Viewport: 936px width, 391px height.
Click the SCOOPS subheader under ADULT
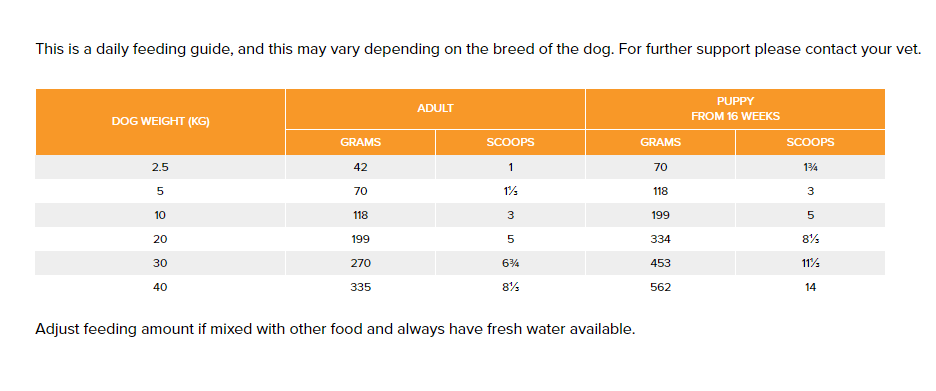pyautogui.click(x=510, y=143)
